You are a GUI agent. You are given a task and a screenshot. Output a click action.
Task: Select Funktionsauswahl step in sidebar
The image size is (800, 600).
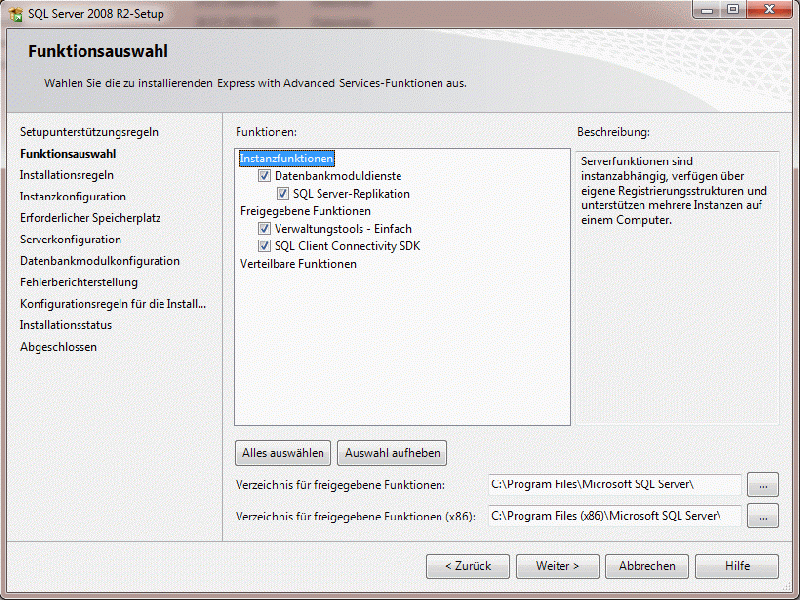[x=68, y=154]
